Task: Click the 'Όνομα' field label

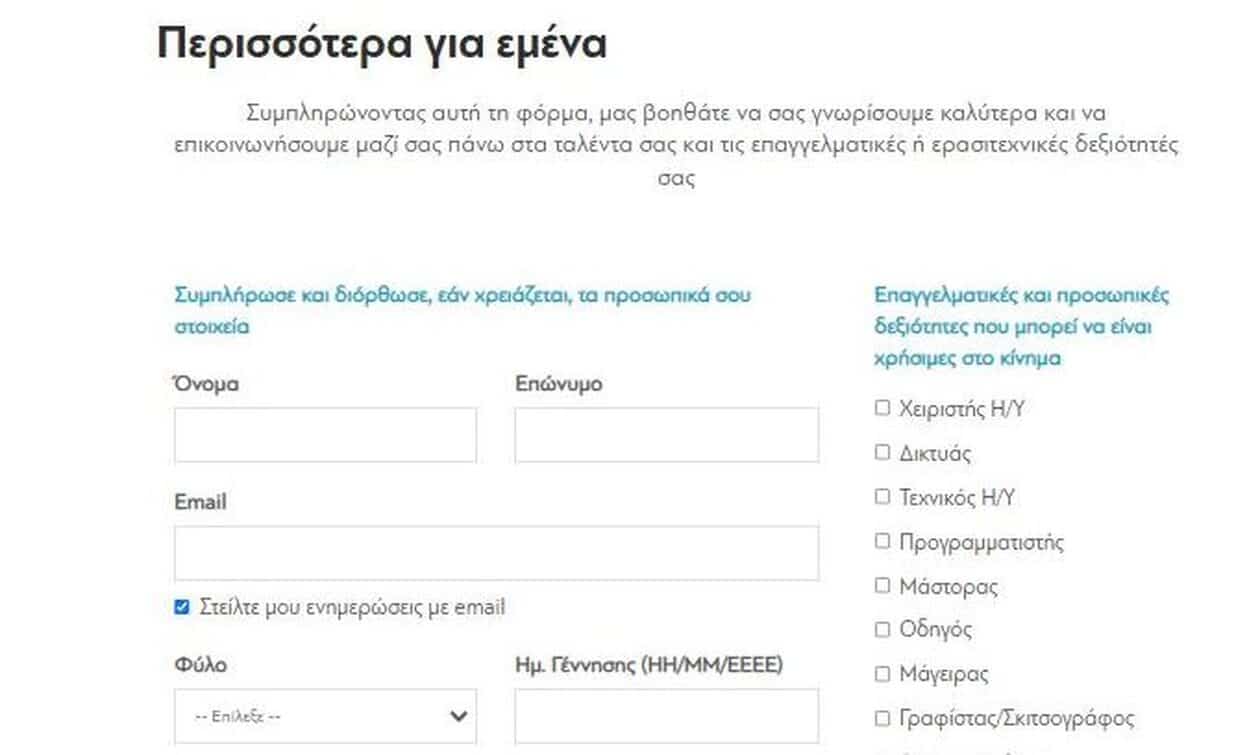Action: point(207,384)
